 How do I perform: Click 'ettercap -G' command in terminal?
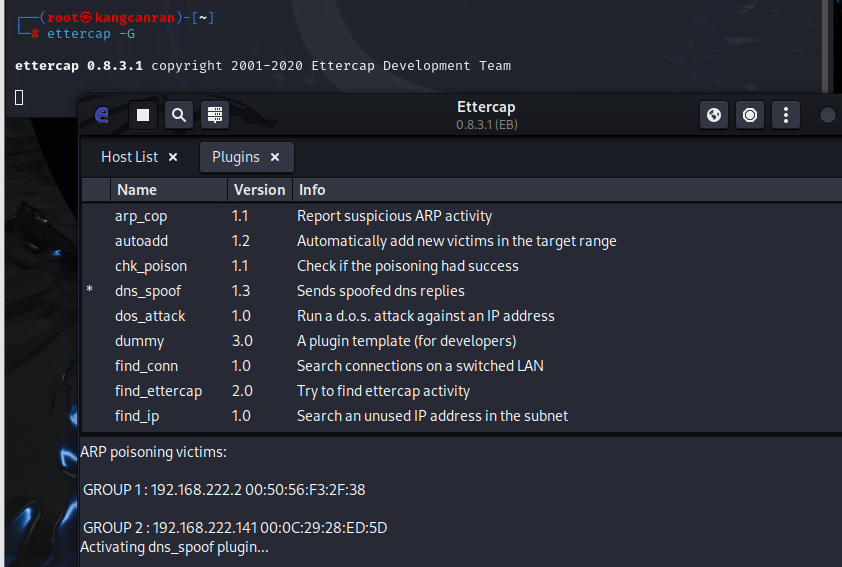point(91,34)
